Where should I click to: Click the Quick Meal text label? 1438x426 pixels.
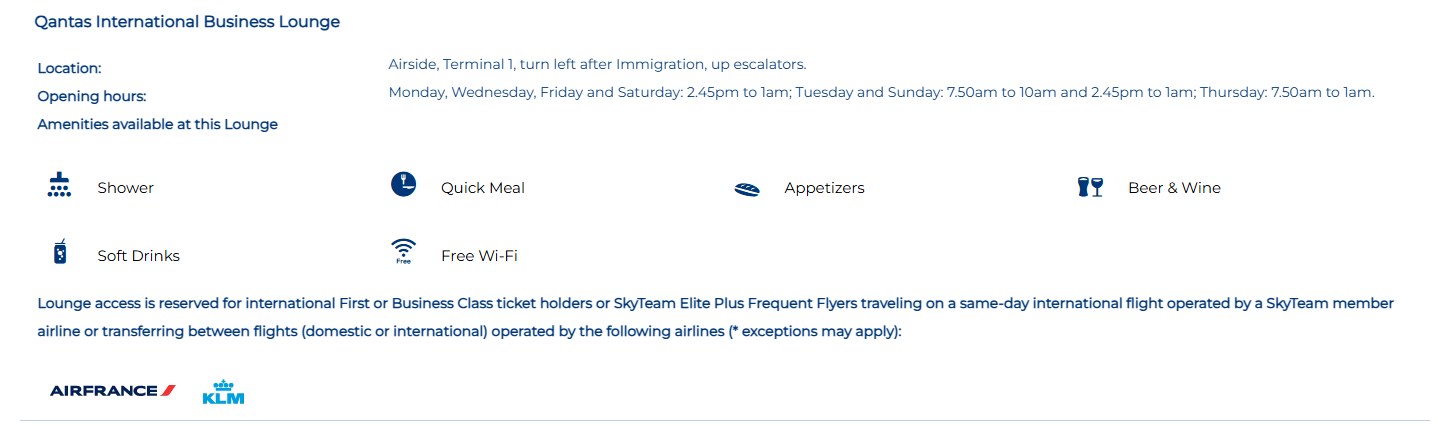(x=483, y=188)
